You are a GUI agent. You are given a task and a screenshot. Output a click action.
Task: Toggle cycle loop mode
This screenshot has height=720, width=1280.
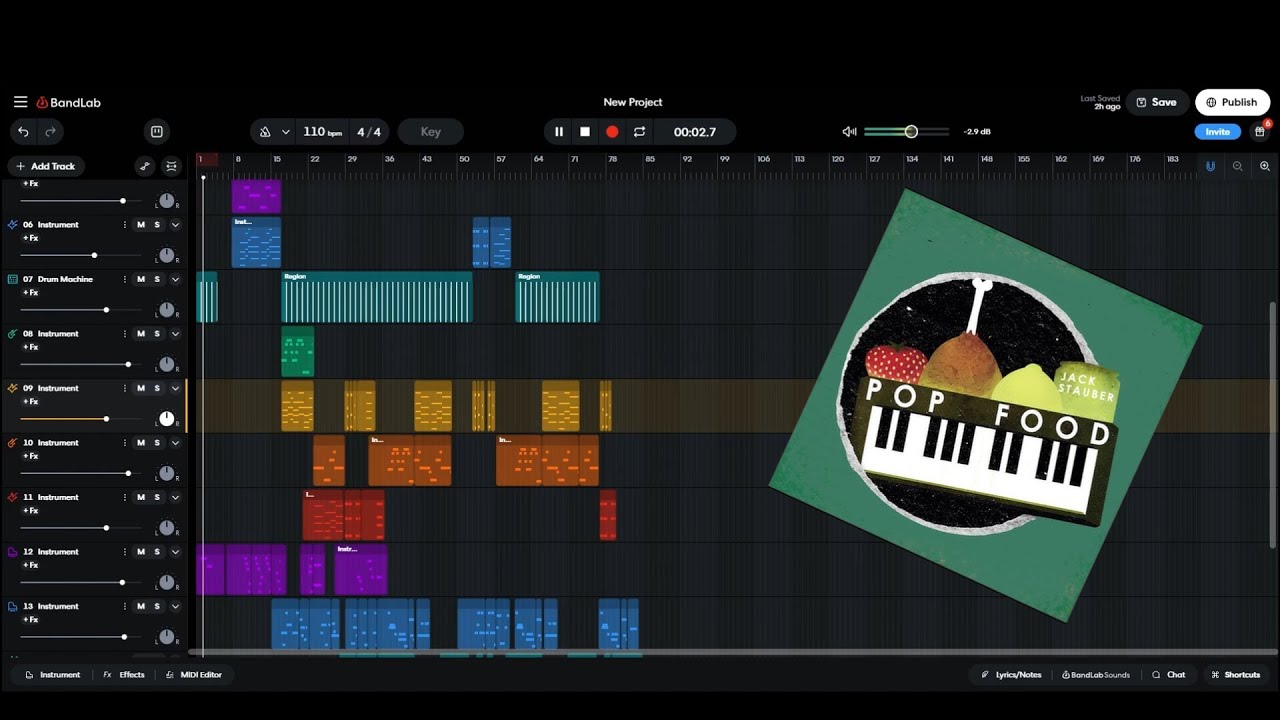(639, 132)
